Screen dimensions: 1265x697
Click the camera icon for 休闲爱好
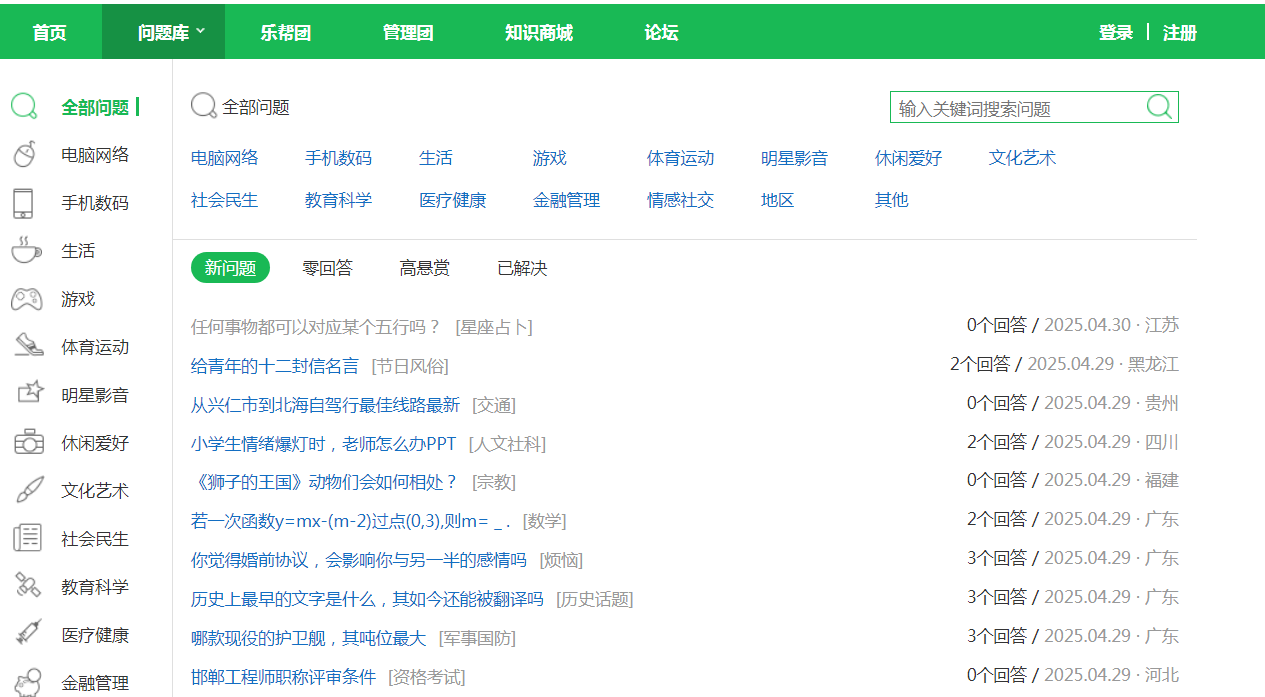pyautogui.click(x=29, y=443)
